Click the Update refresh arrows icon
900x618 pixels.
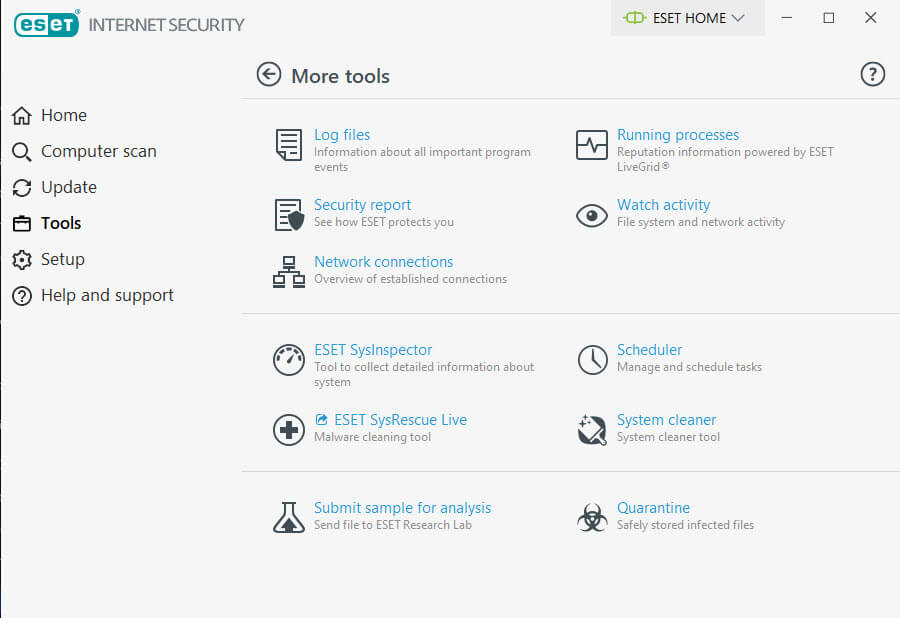click(22, 188)
